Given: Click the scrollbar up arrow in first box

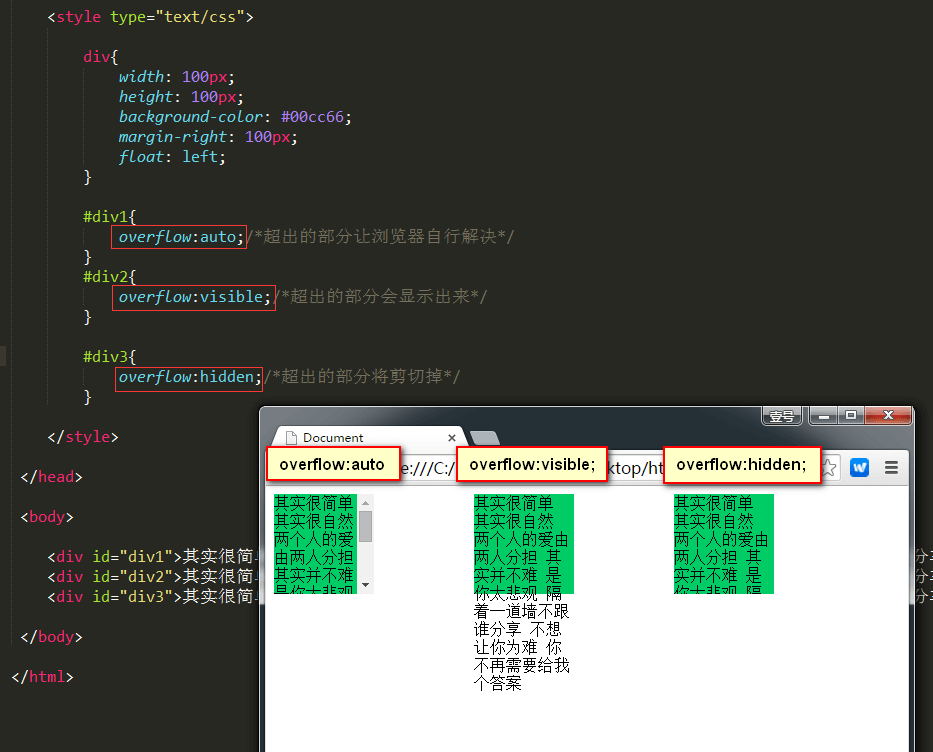Looking at the screenshot, I should (365, 503).
